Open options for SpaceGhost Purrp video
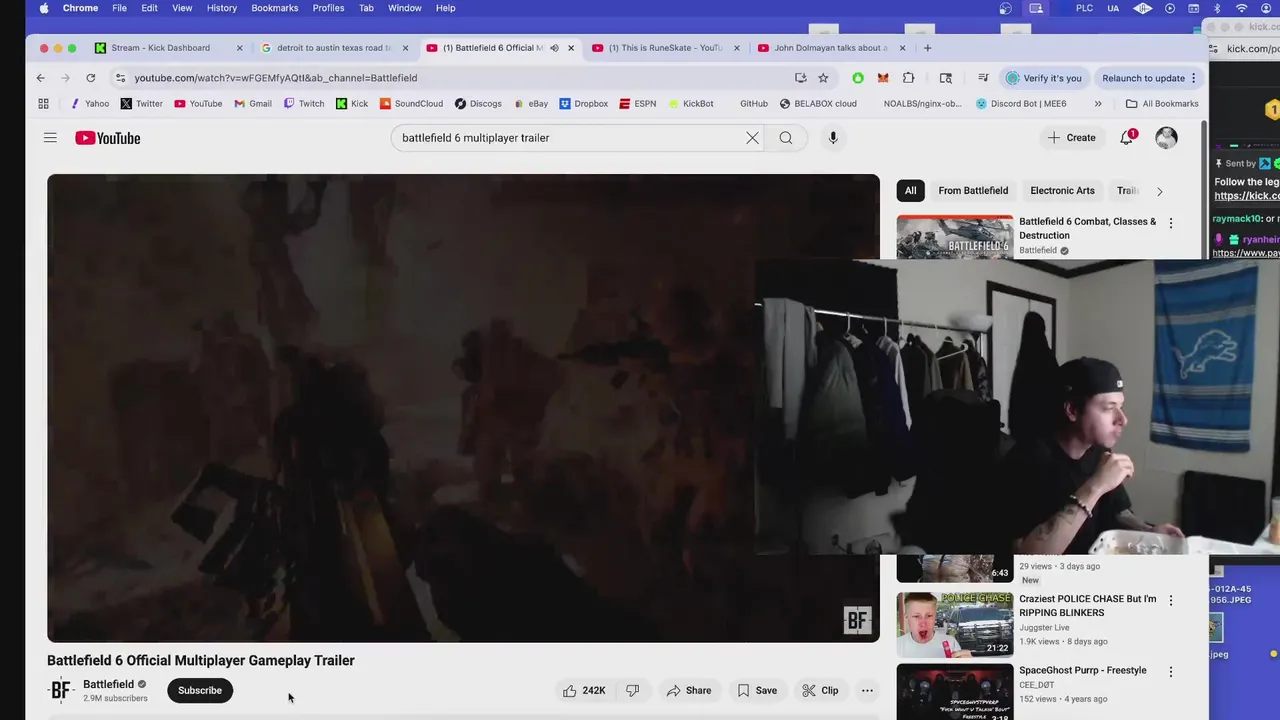The image size is (1280, 720). [x=1171, y=672]
